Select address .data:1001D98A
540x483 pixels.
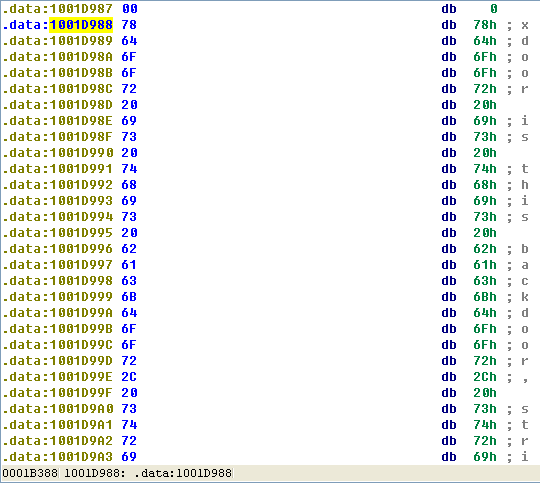tap(58, 57)
